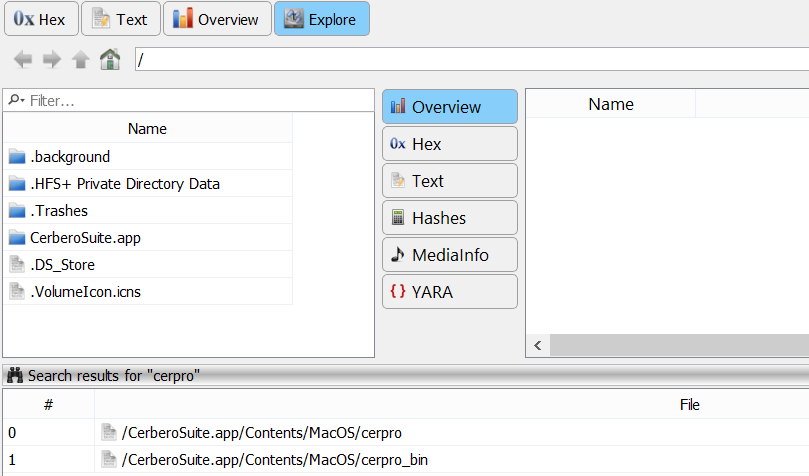The width and height of the screenshot is (809, 476).
Task: Select the .DS_Store file icon
Action: click(x=17, y=265)
